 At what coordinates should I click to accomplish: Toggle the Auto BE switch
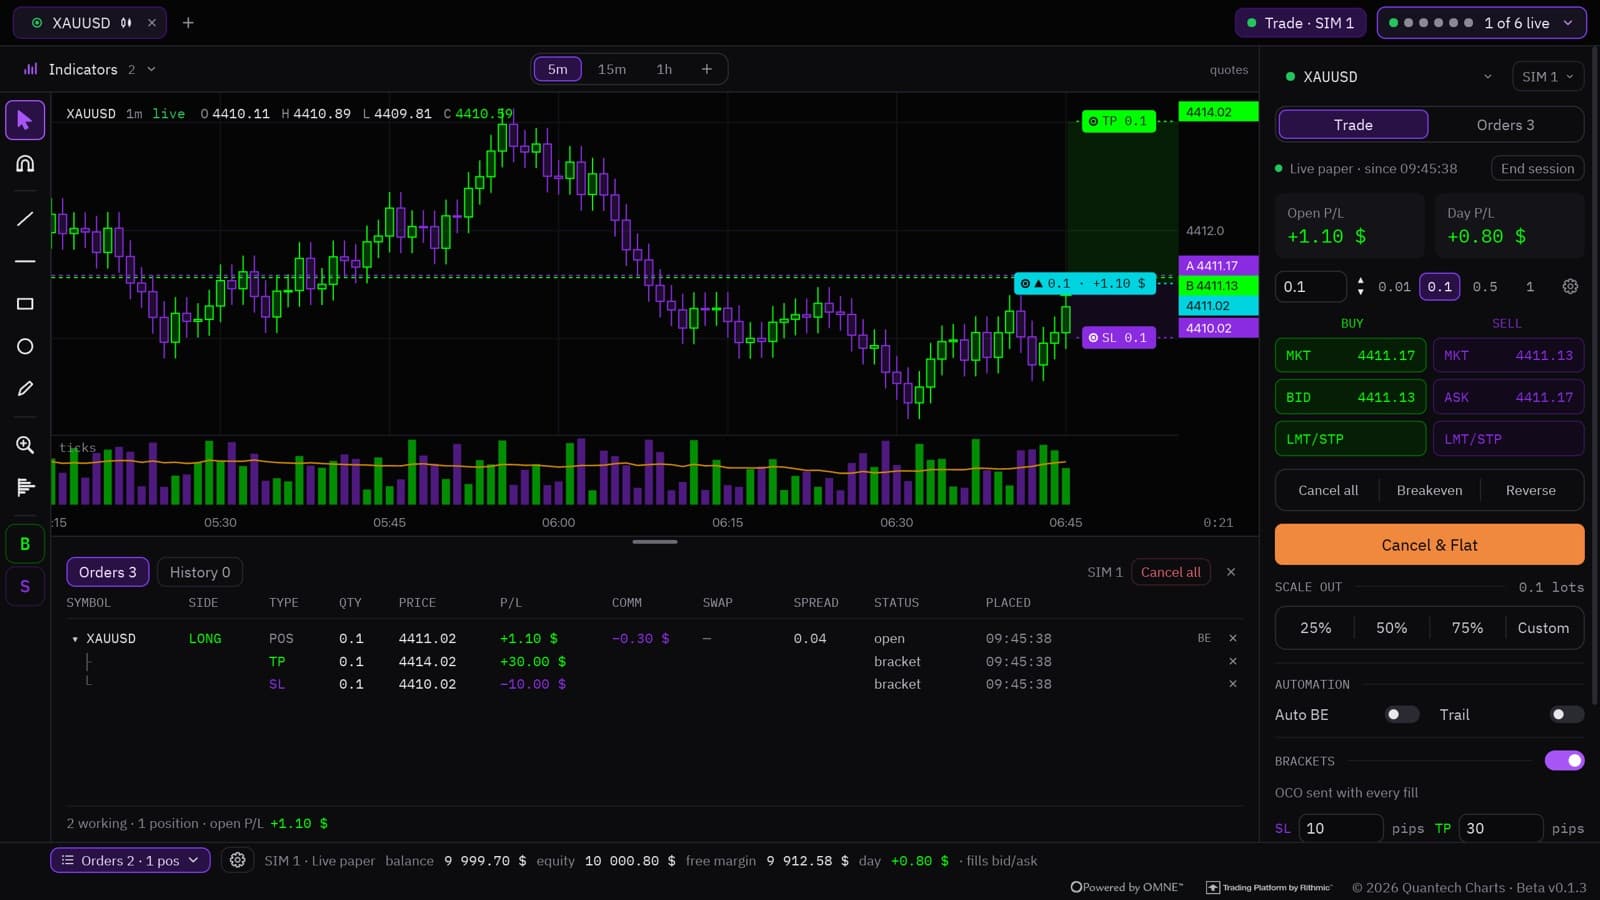pos(1402,714)
